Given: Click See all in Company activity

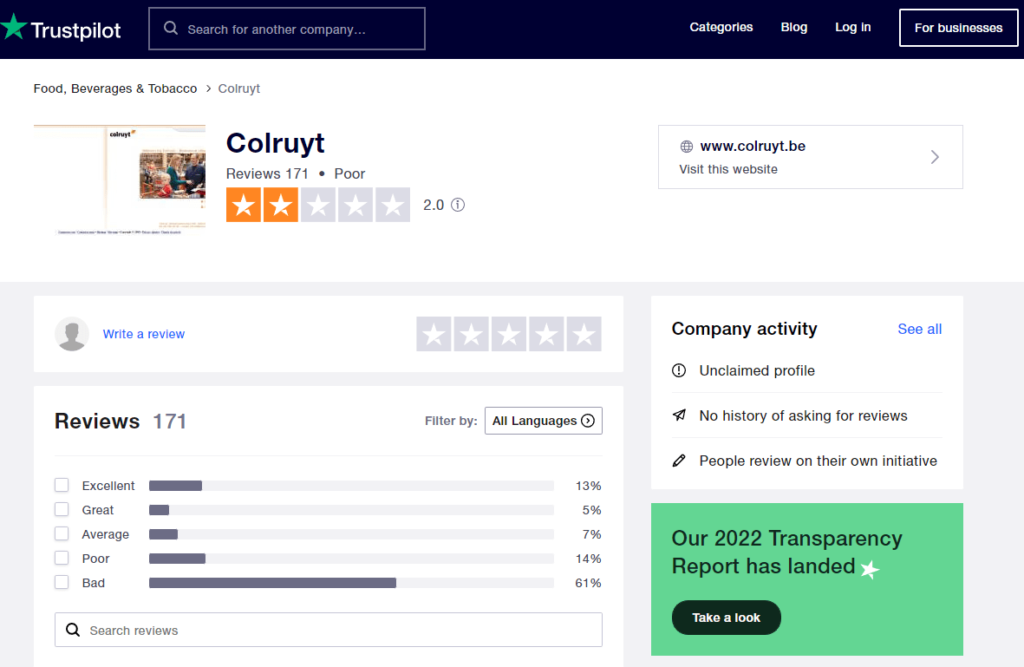Looking at the screenshot, I should point(920,329).
